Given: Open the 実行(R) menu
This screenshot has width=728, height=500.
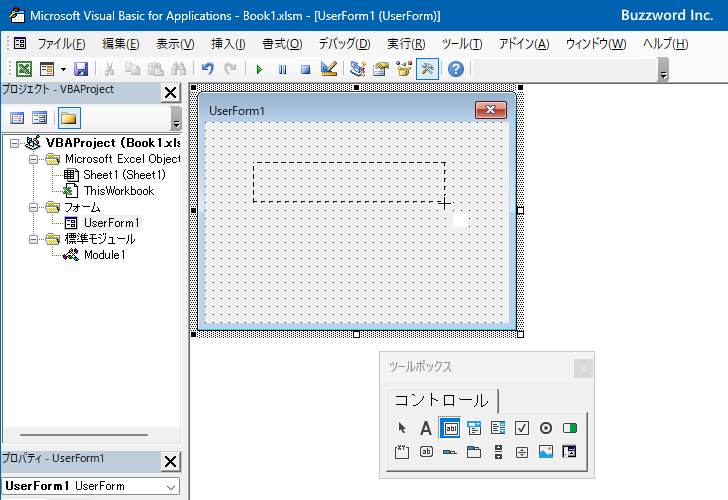Looking at the screenshot, I should pos(406,44).
